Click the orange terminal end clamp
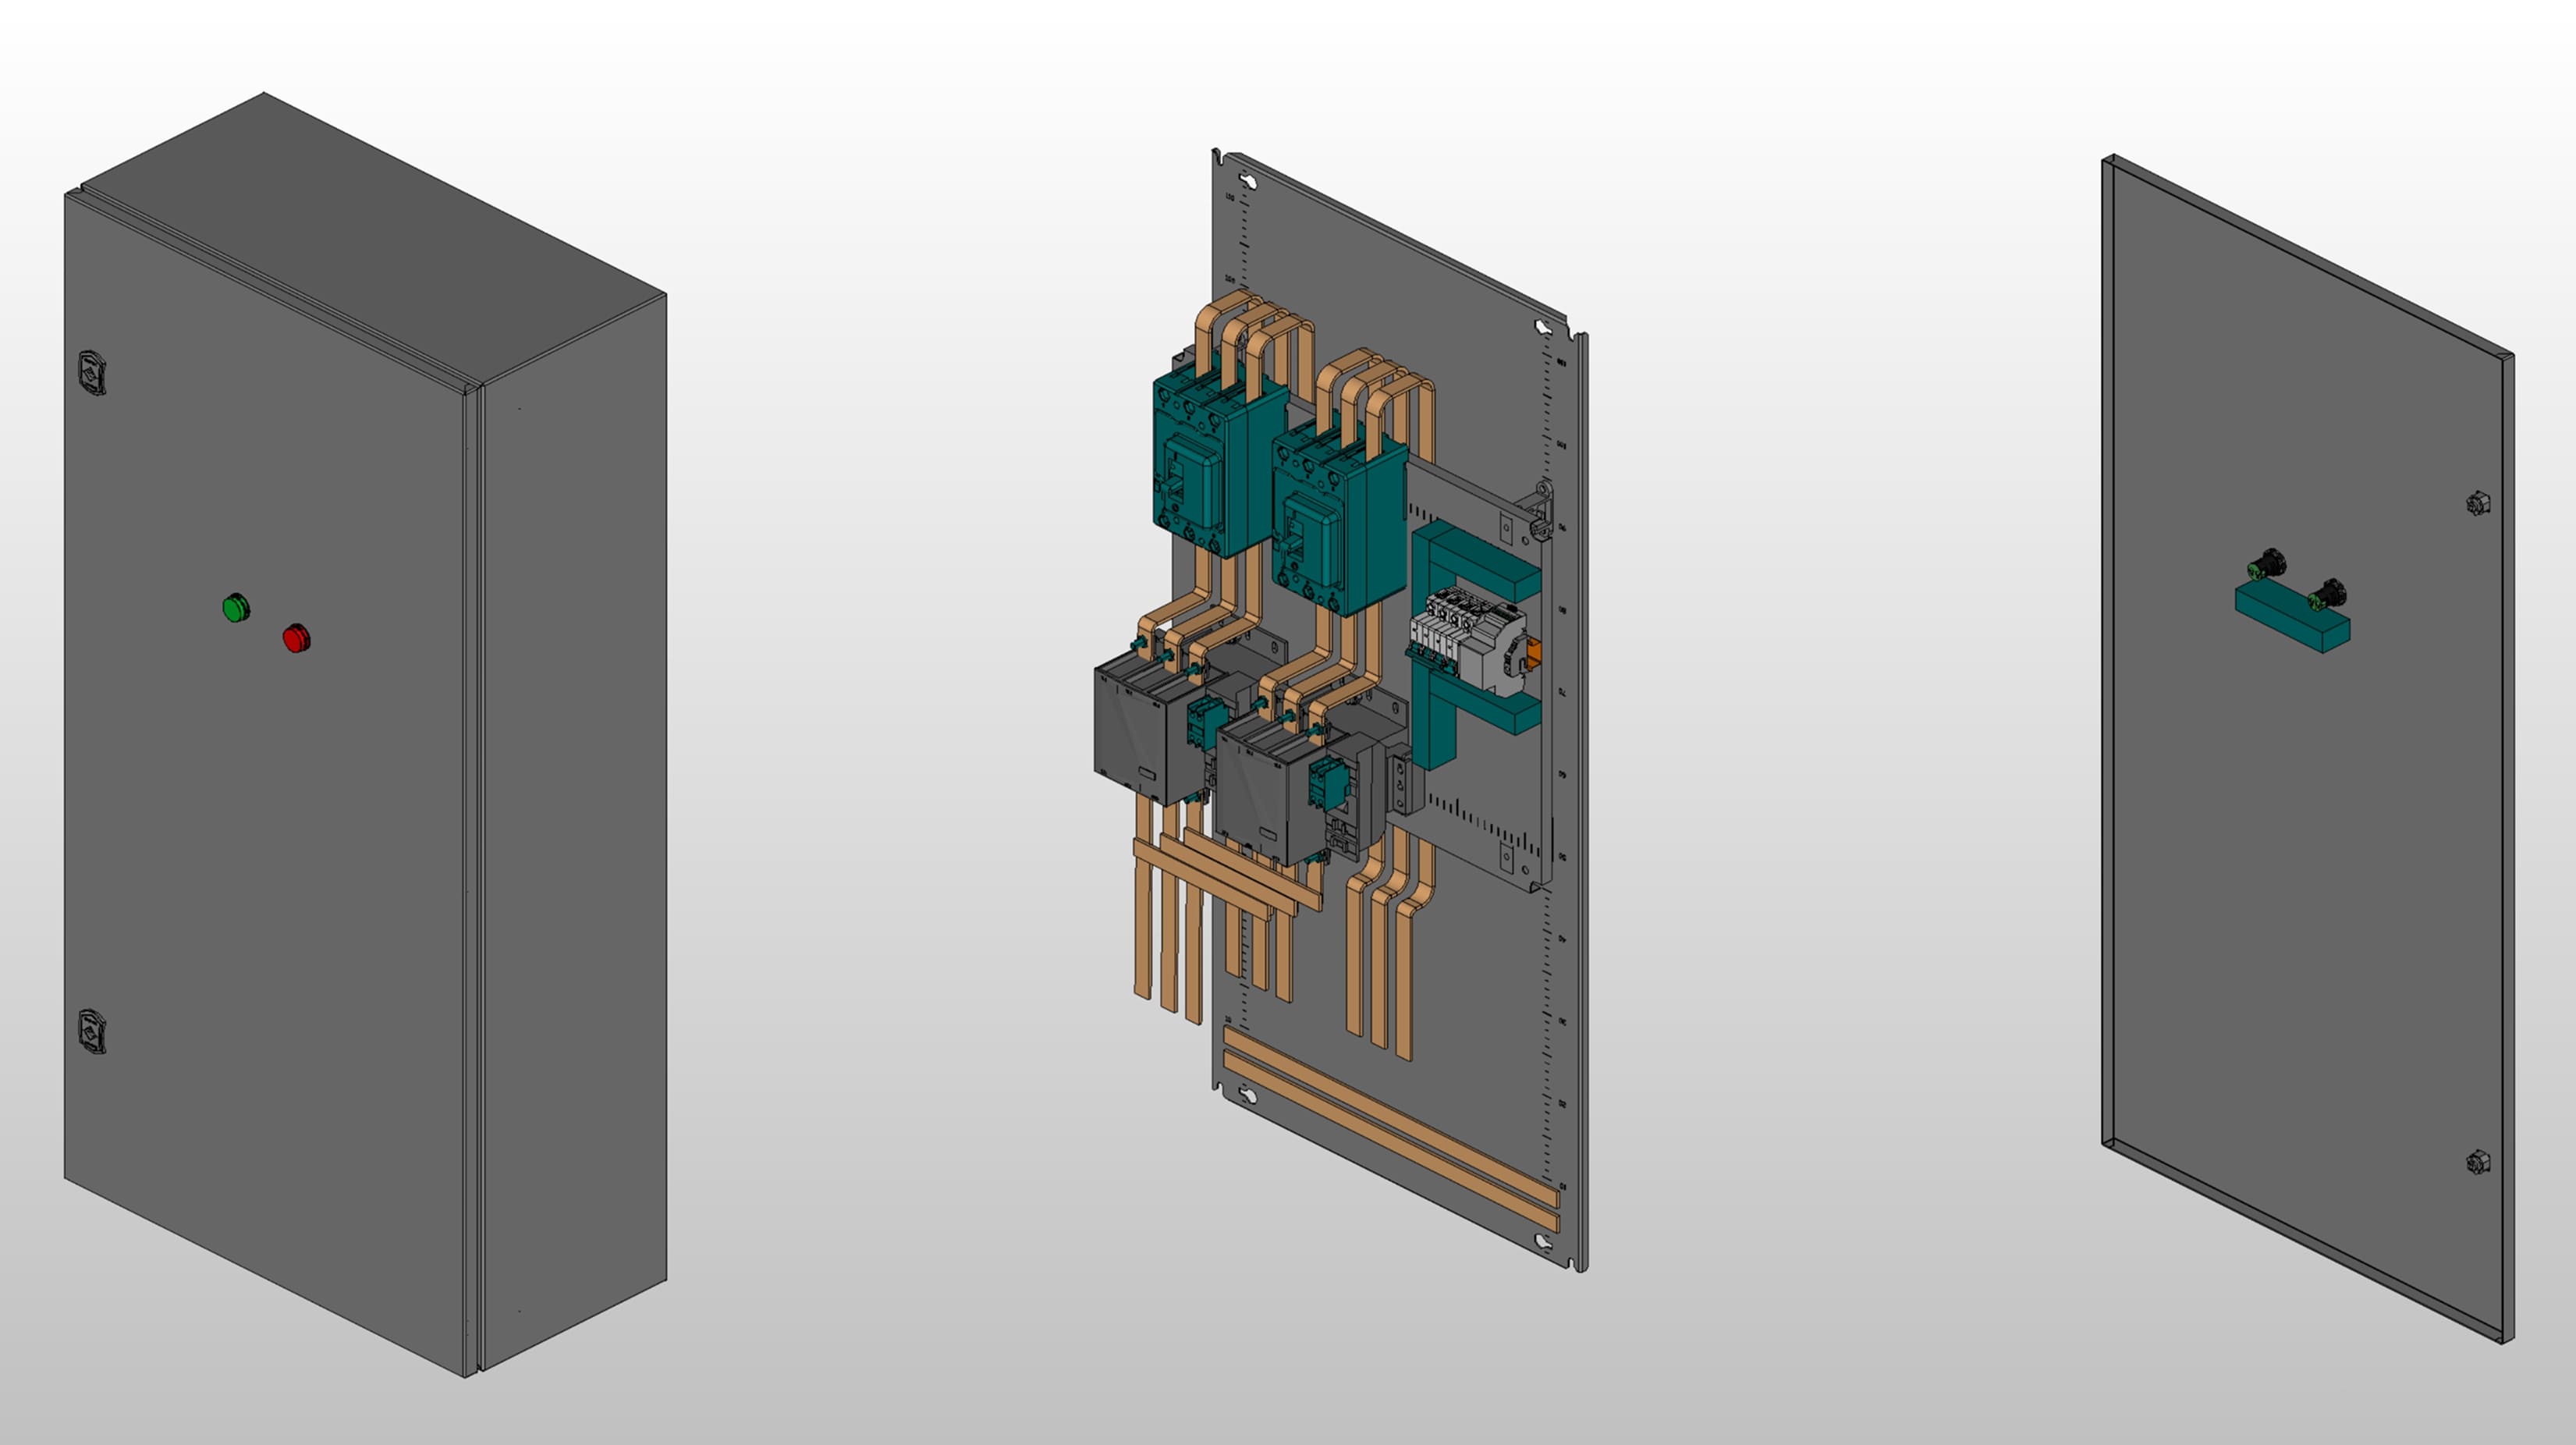 click(x=1533, y=655)
